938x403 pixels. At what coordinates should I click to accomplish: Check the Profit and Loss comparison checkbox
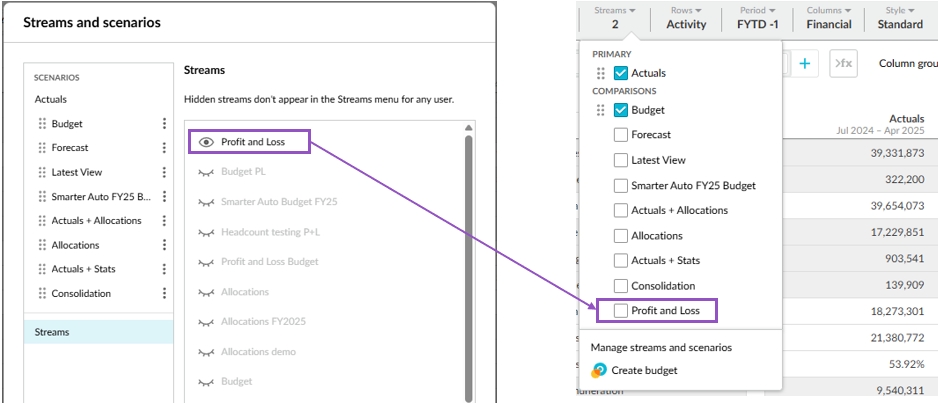pyautogui.click(x=621, y=311)
